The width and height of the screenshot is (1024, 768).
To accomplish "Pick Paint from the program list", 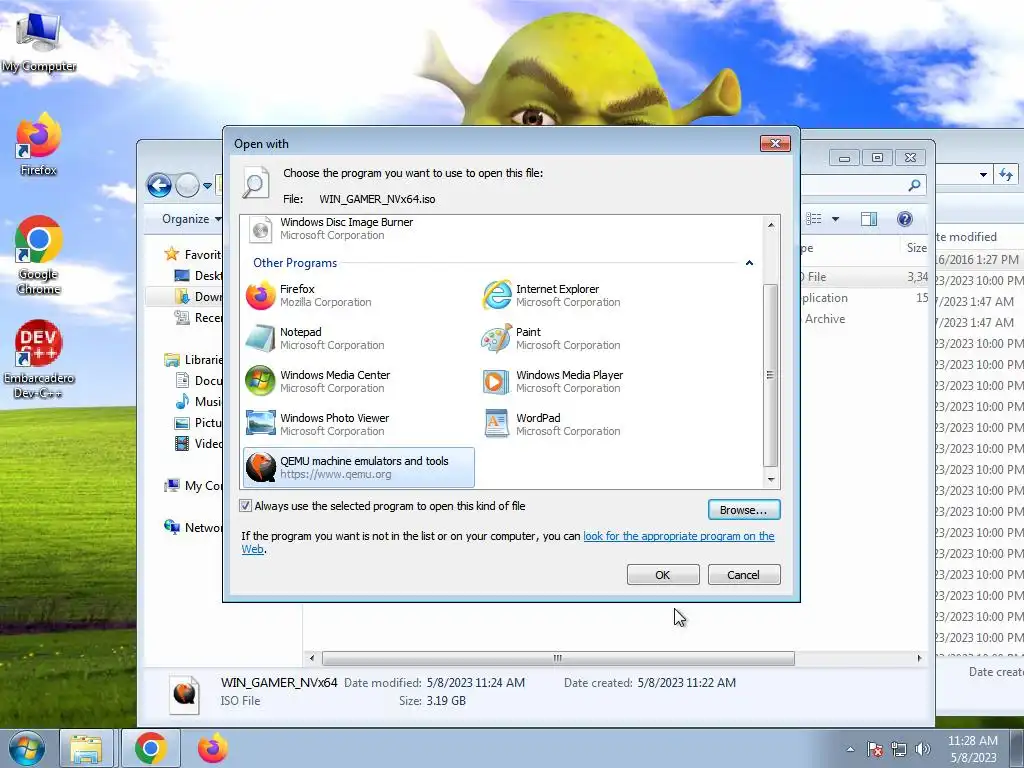I will pos(594,338).
